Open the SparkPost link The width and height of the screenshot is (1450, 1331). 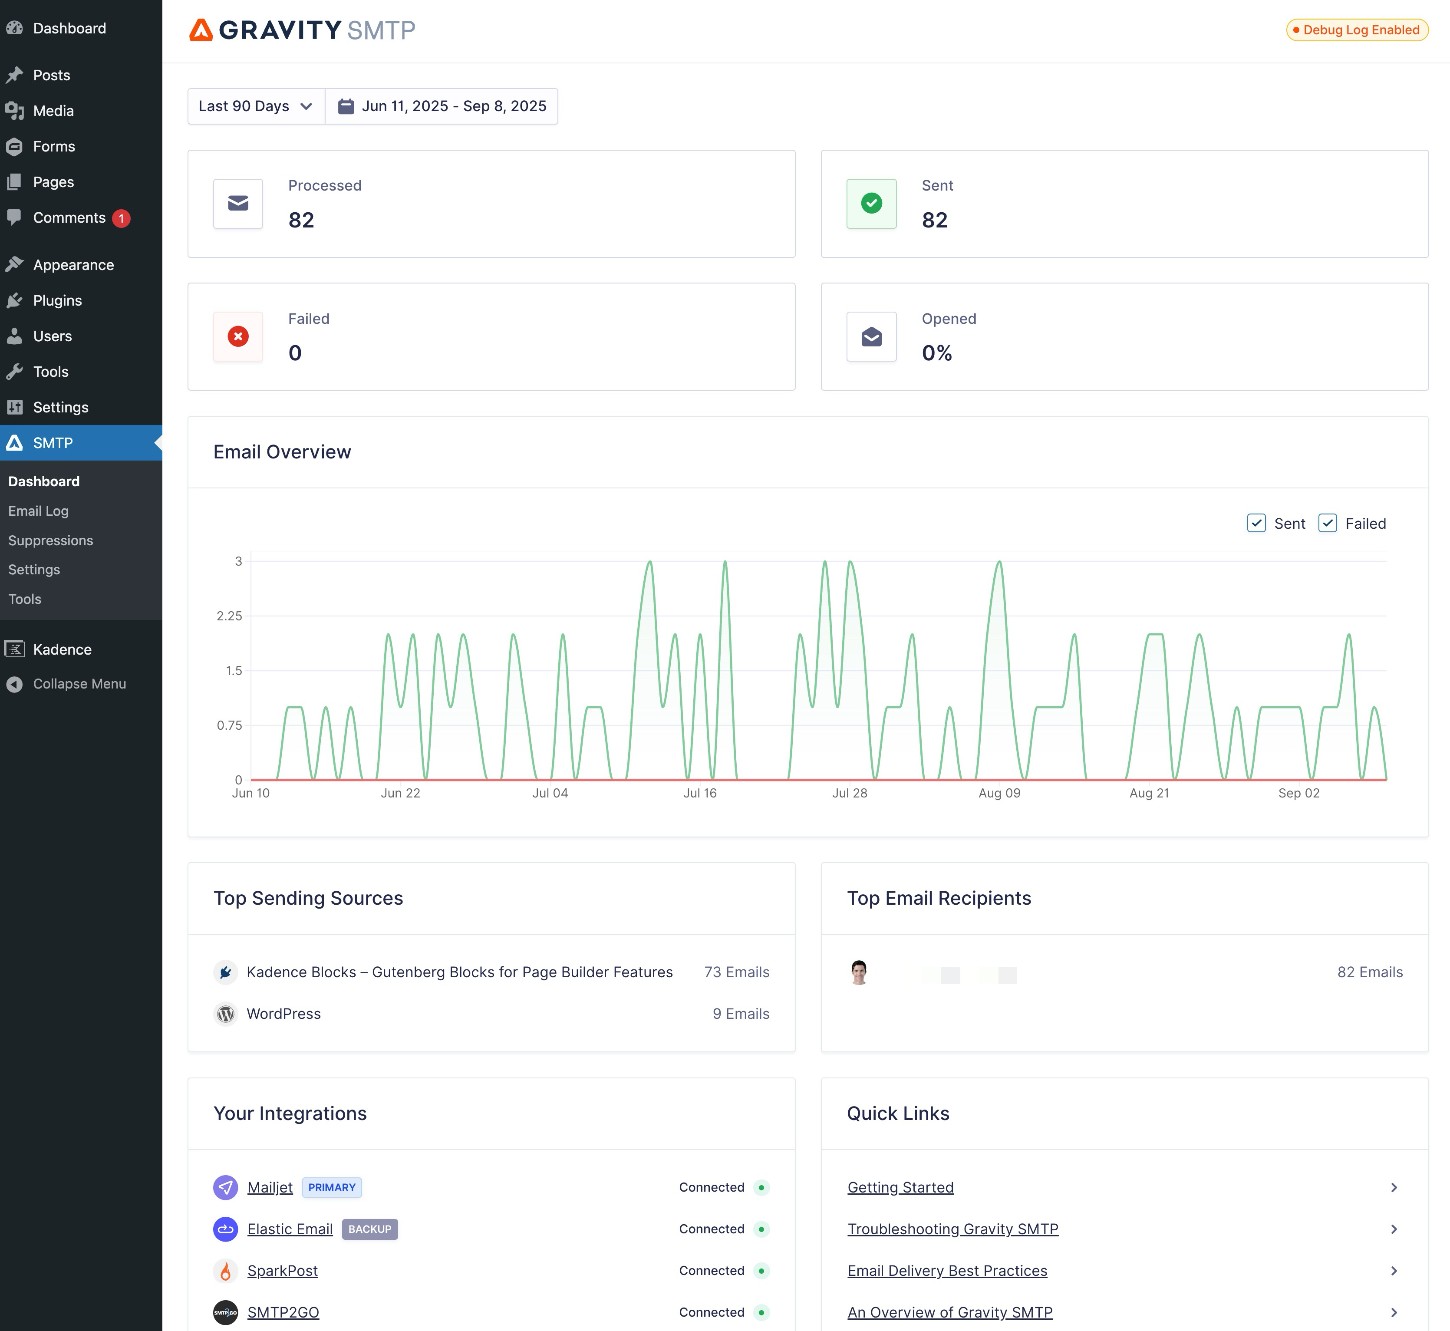pos(283,1271)
